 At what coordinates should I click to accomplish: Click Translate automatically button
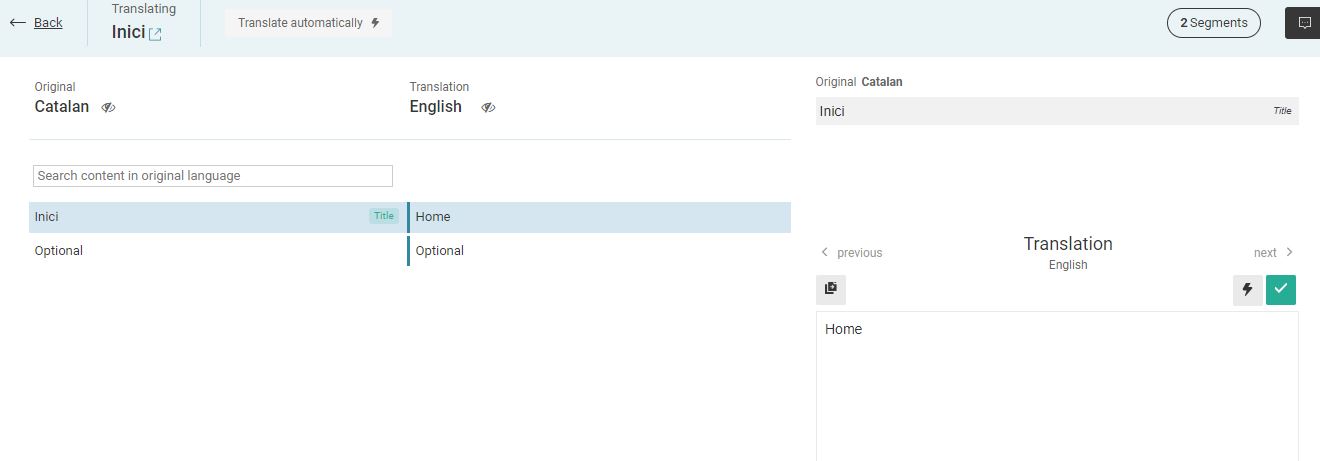click(x=308, y=23)
